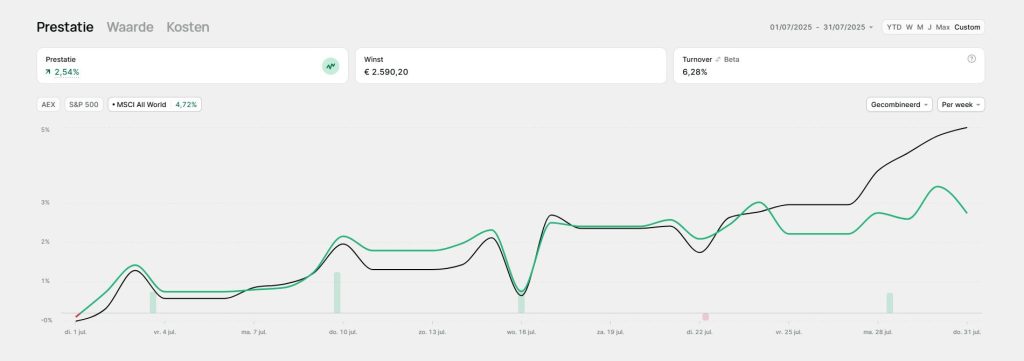Switch to the Waarde tab

coord(130,27)
